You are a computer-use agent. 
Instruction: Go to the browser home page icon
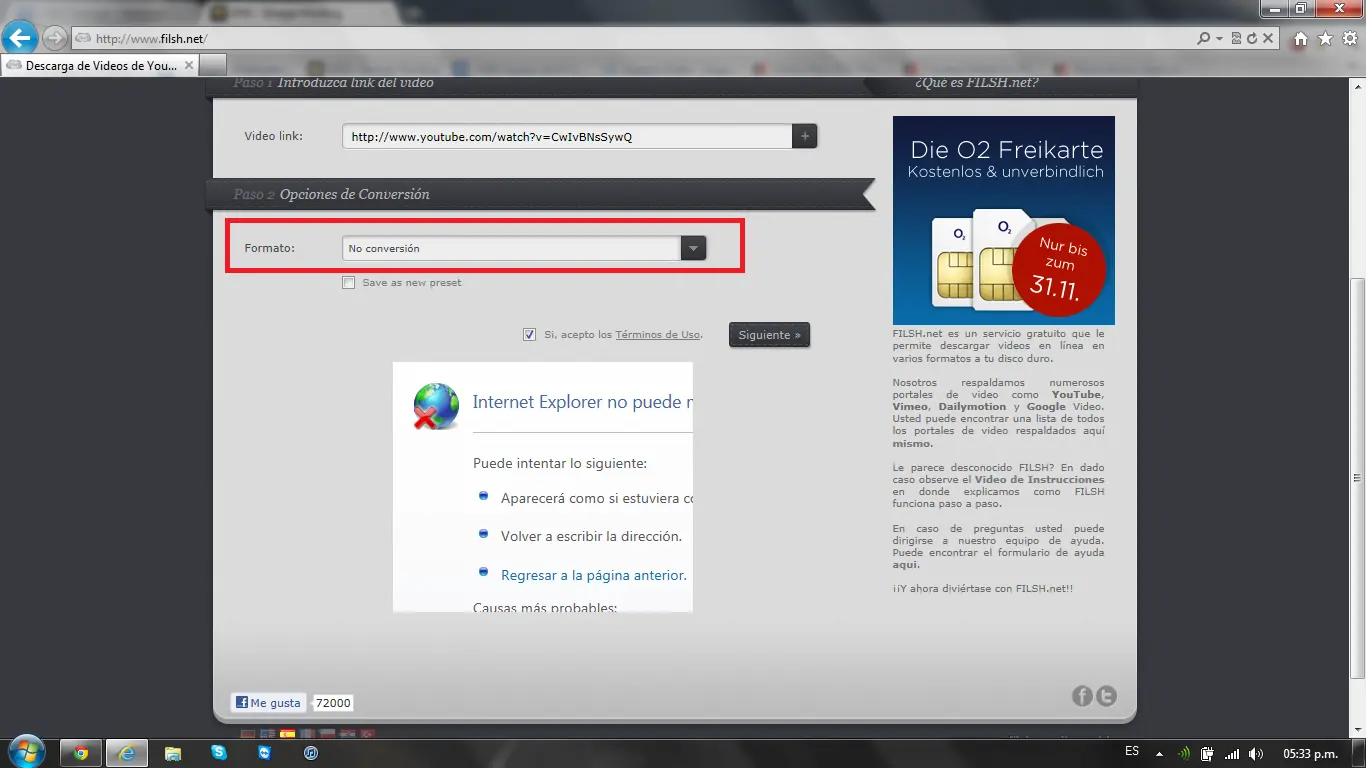click(x=1301, y=39)
